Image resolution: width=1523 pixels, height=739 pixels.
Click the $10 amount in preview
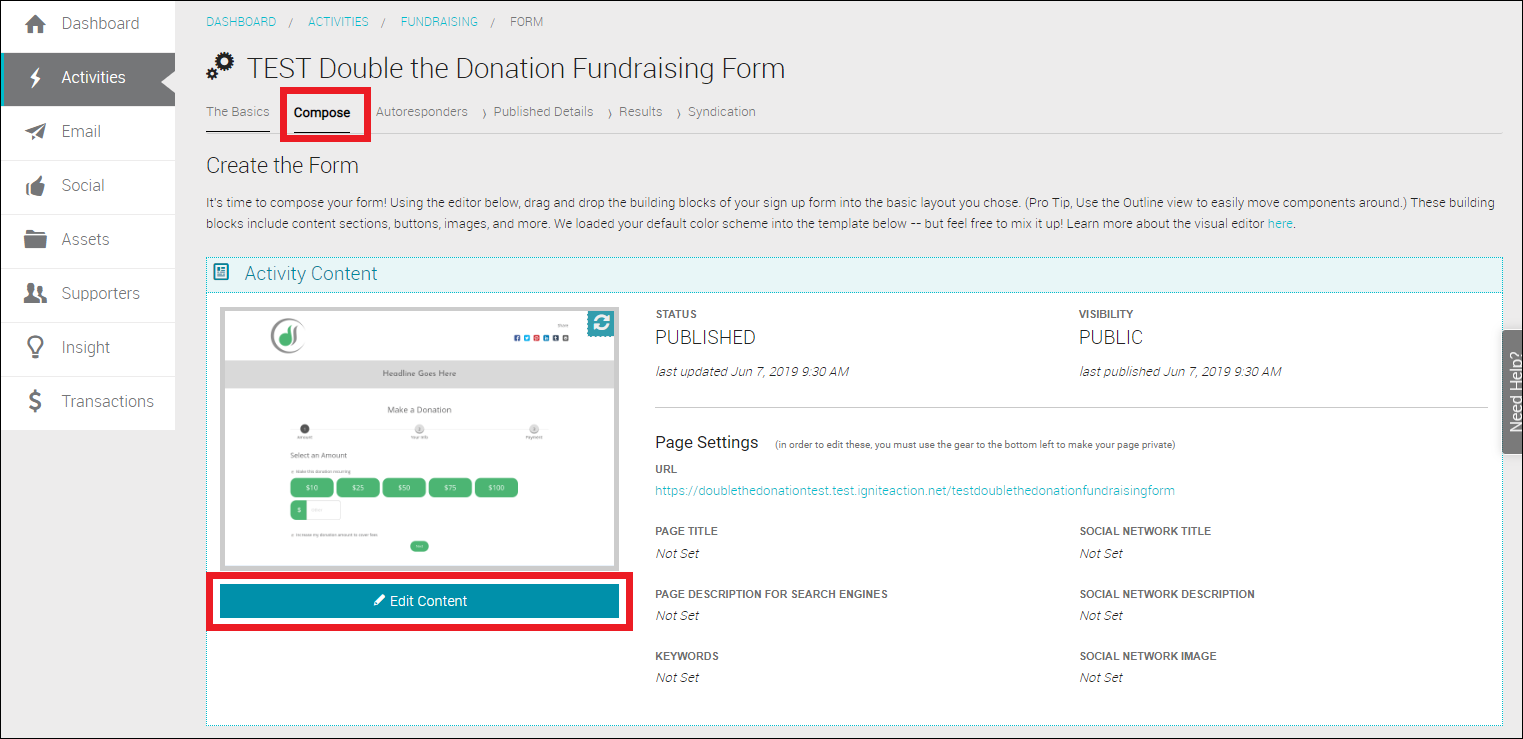coord(312,487)
